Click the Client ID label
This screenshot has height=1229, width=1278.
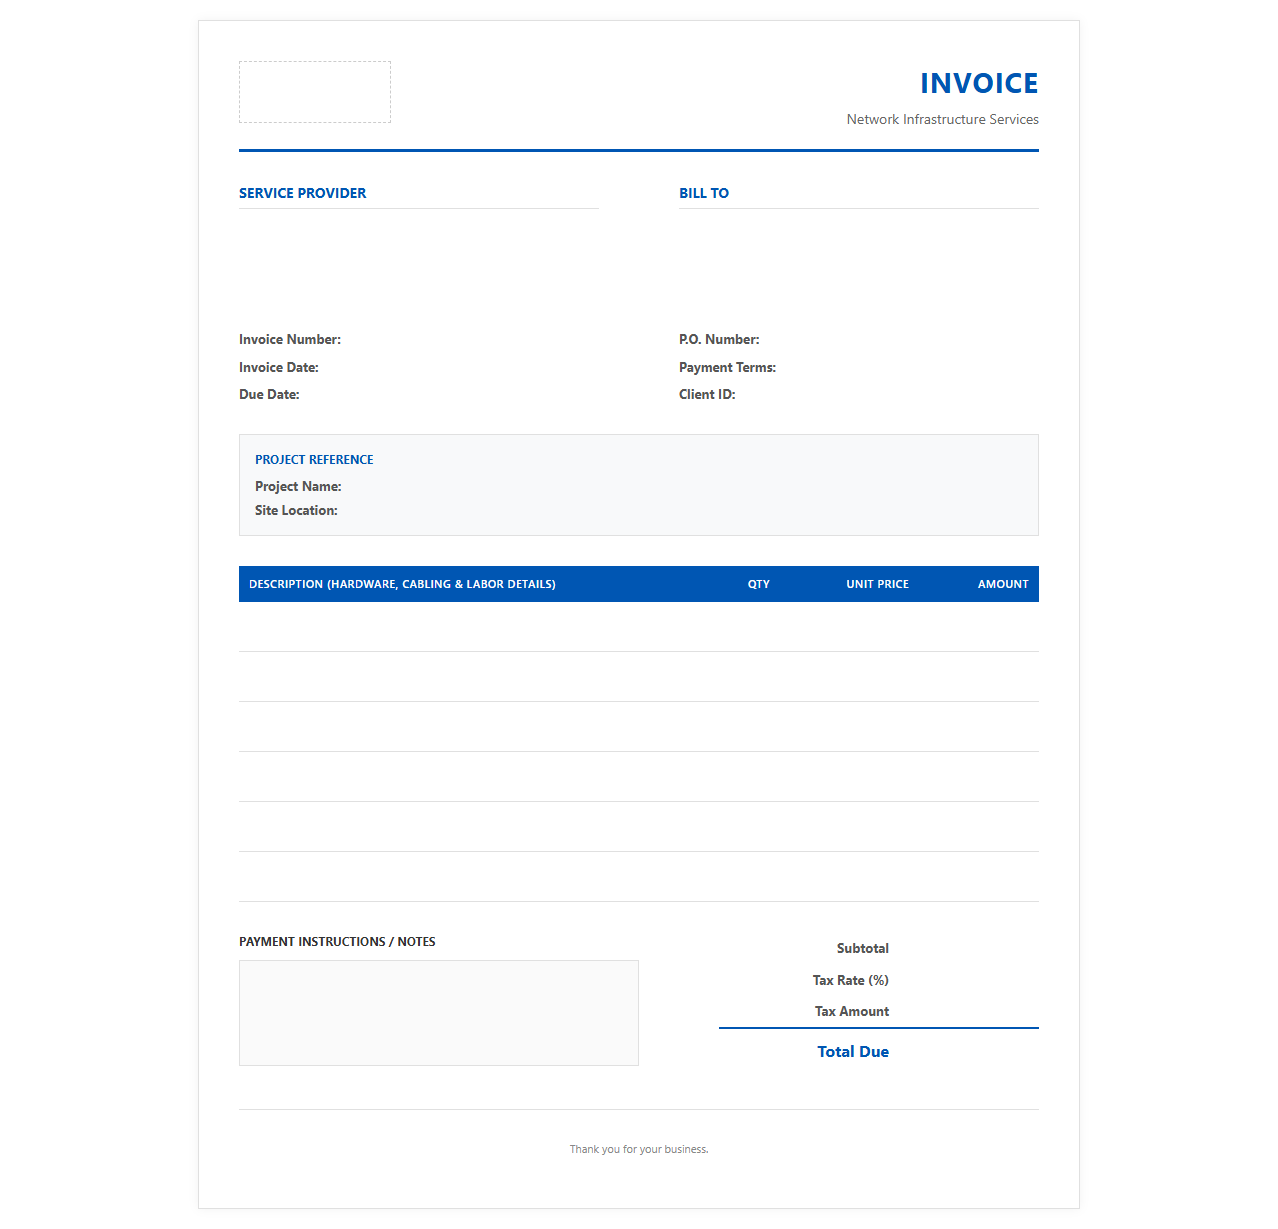point(707,394)
